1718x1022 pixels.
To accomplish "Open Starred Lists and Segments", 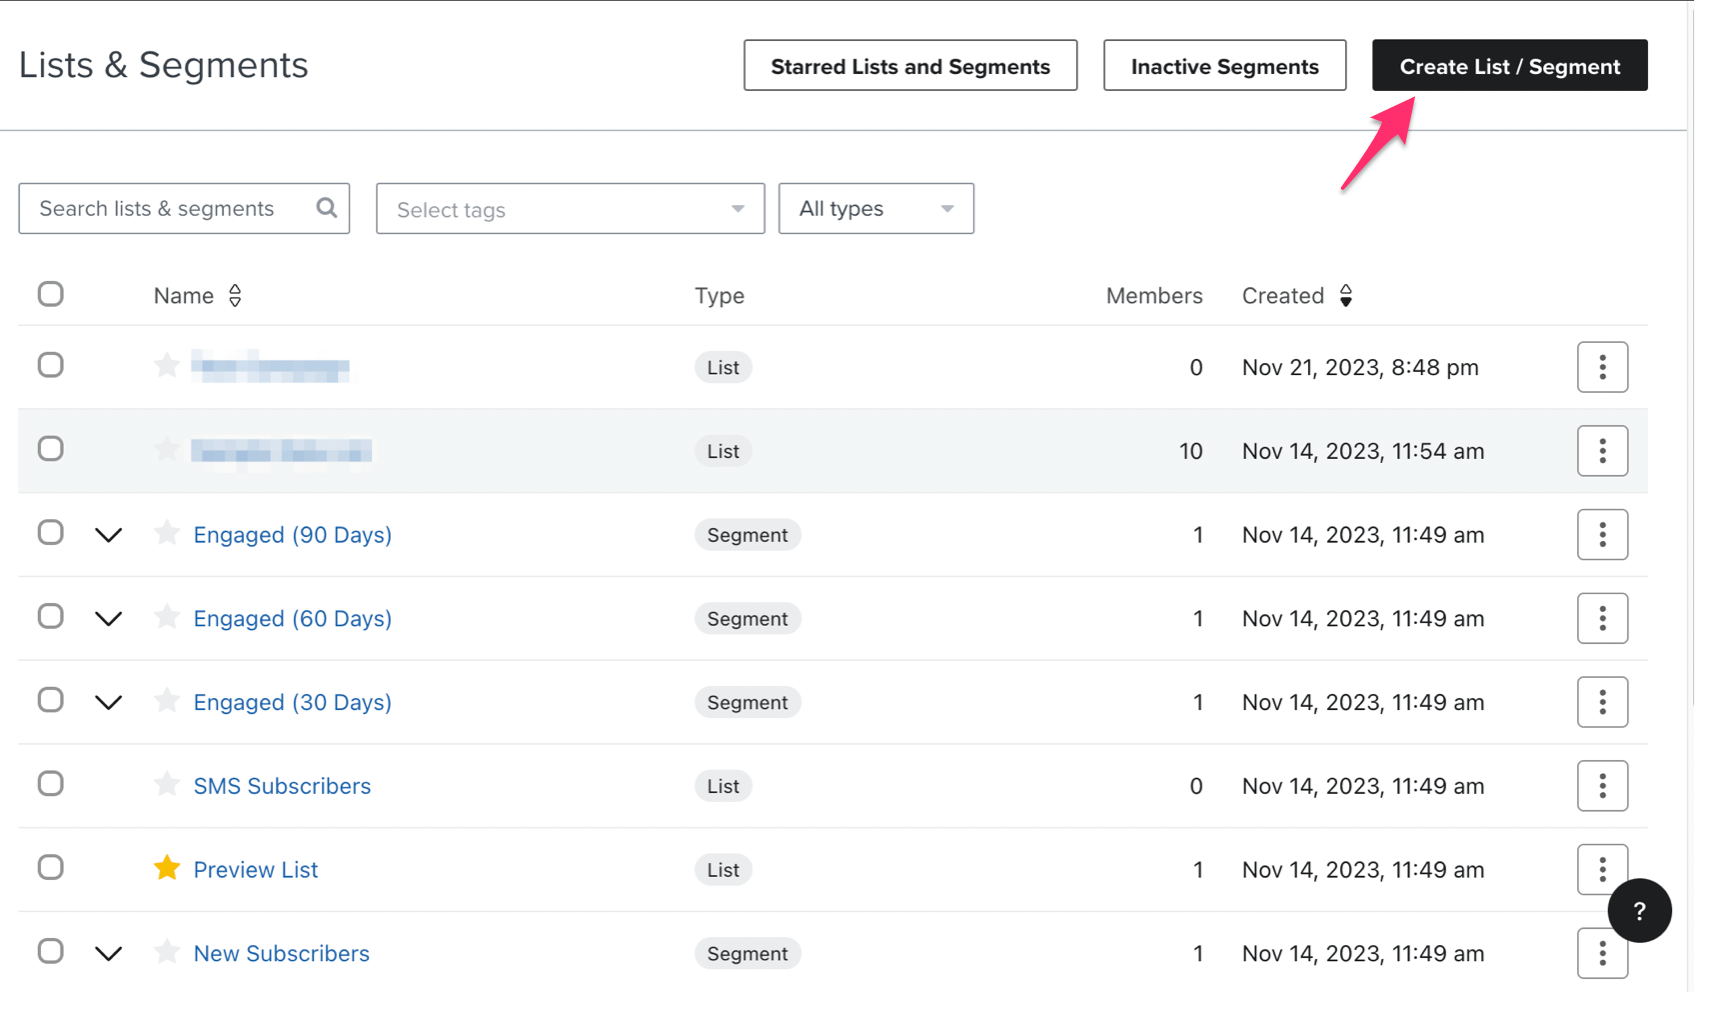I will click(910, 66).
